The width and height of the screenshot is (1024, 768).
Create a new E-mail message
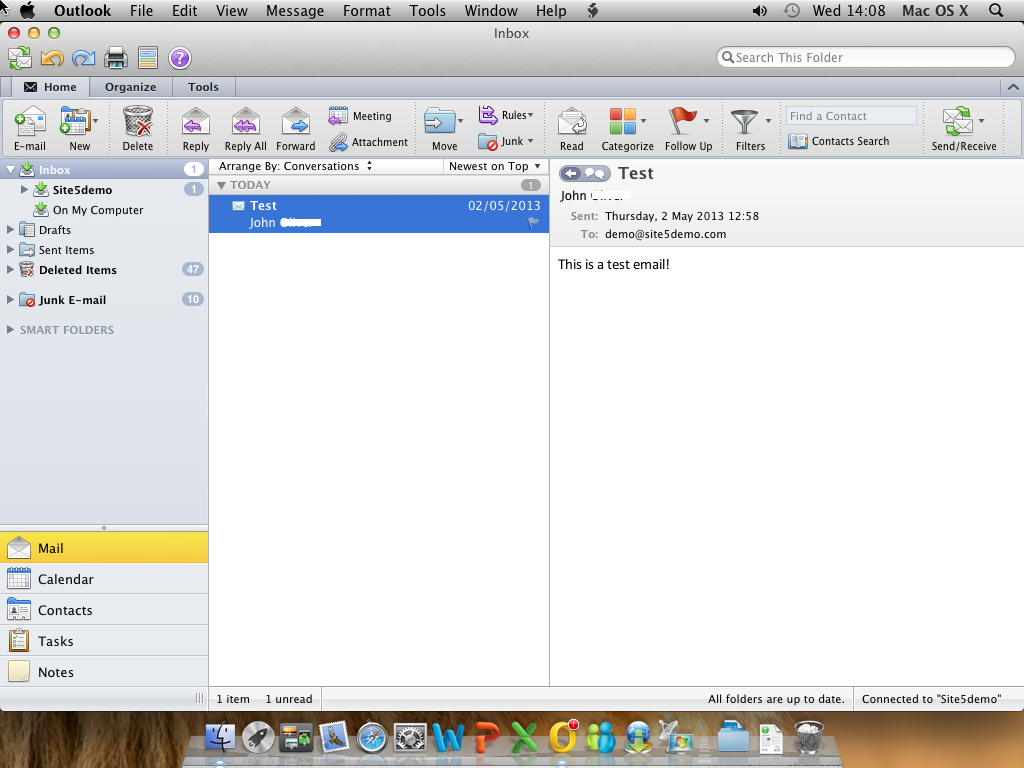pyautogui.click(x=30, y=129)
